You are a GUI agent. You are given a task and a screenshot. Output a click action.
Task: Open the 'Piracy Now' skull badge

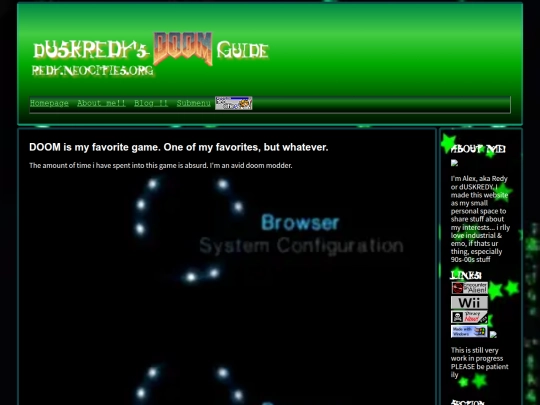(469, 317)
